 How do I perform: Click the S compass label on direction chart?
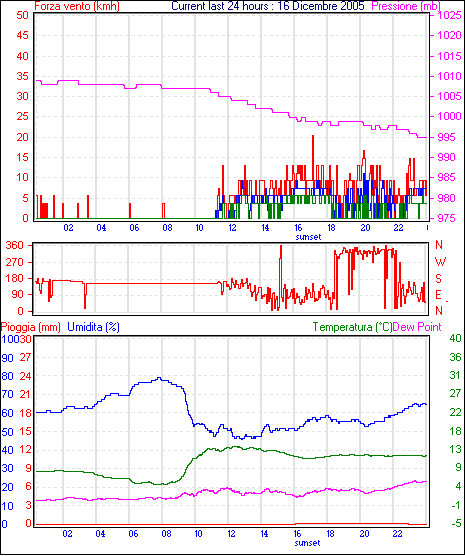[438, 279]
